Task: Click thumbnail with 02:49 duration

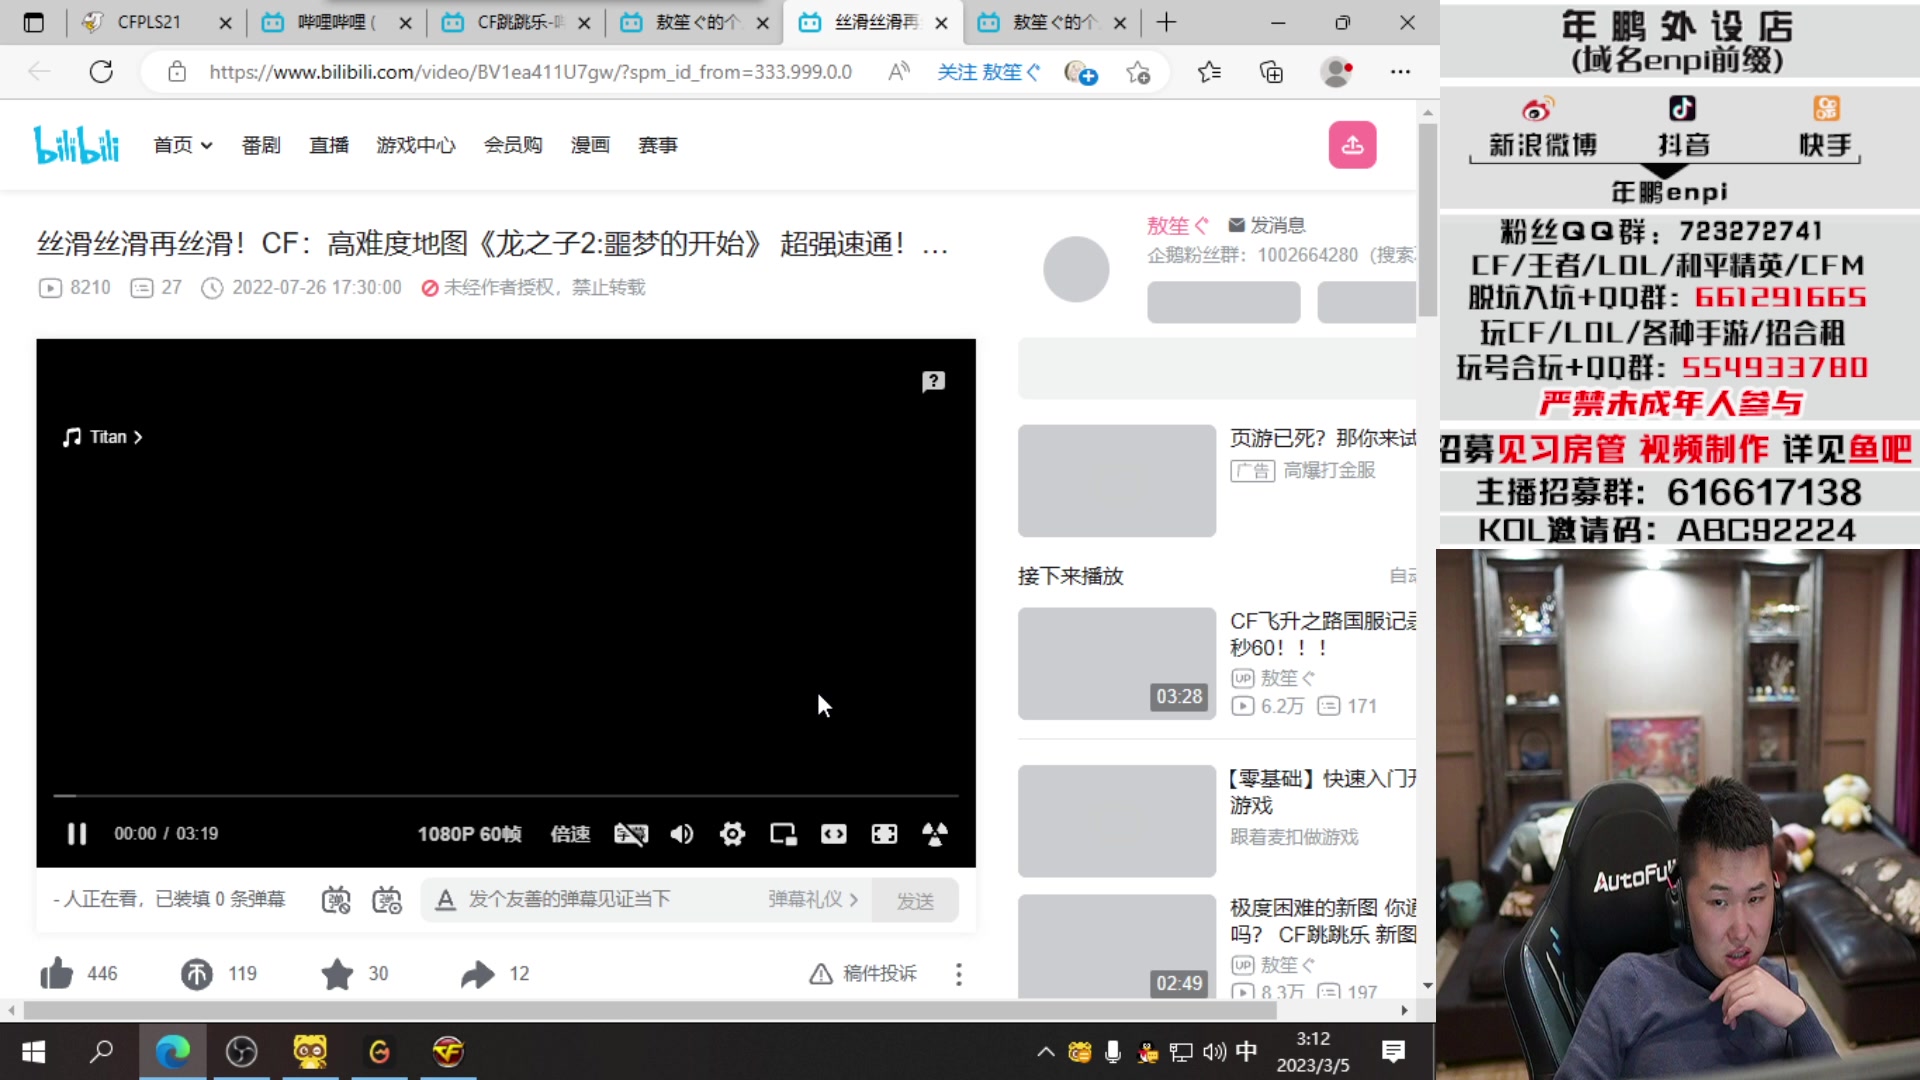Action: point(1117,946)
